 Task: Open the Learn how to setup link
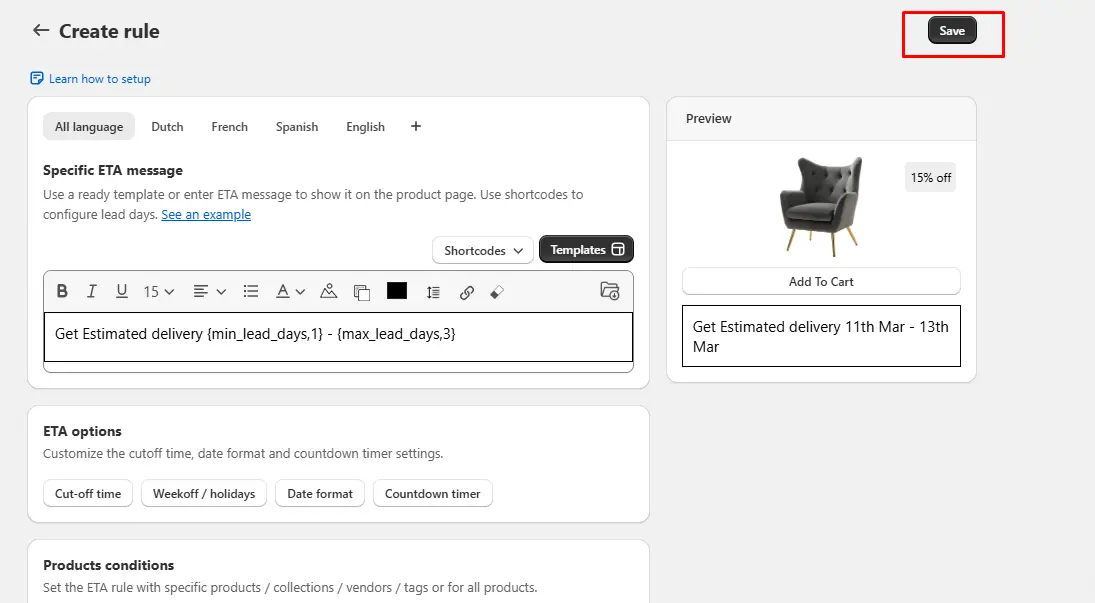[x=100, y=79]
